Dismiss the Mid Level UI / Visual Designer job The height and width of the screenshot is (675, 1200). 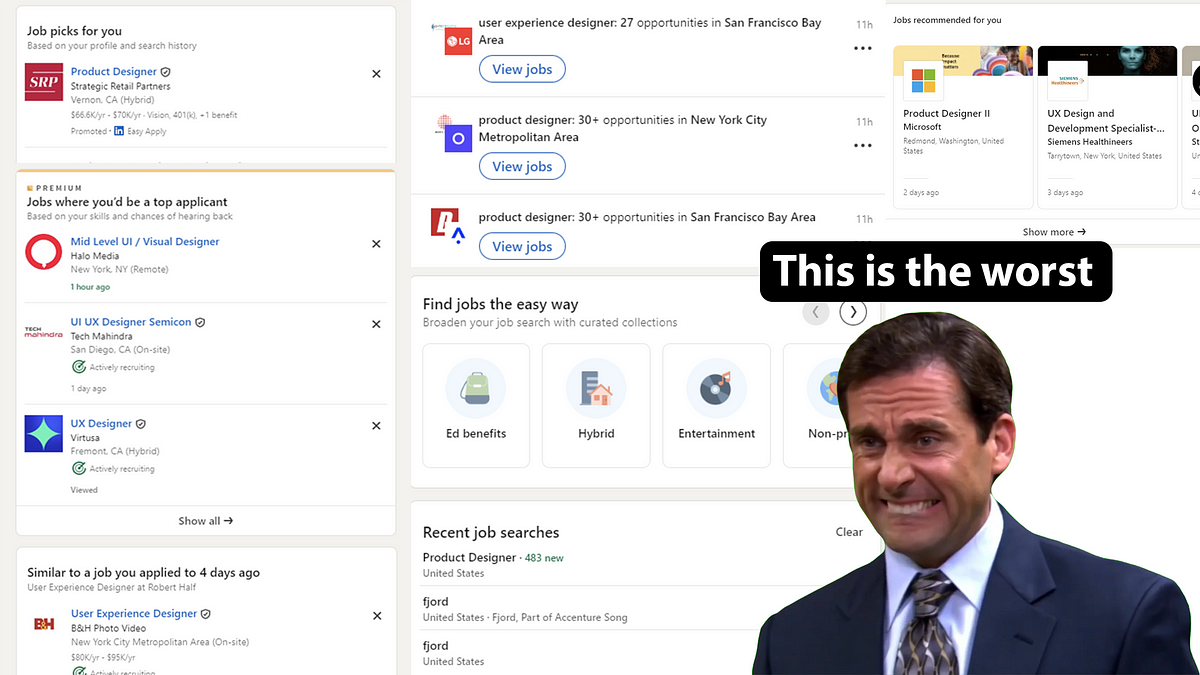point(376,244)
